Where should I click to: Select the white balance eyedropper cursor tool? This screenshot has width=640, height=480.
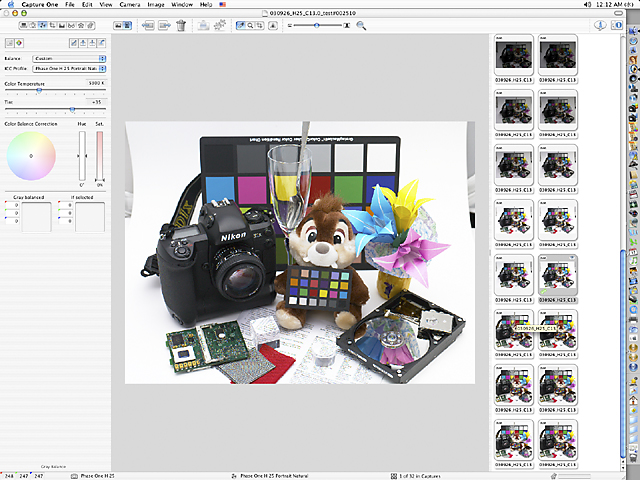tap(241, 25)
